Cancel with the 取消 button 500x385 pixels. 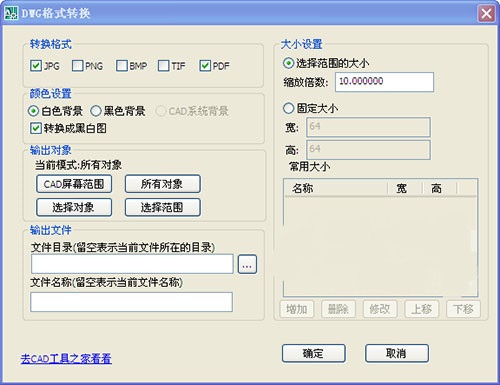click(x=397, y=353)
